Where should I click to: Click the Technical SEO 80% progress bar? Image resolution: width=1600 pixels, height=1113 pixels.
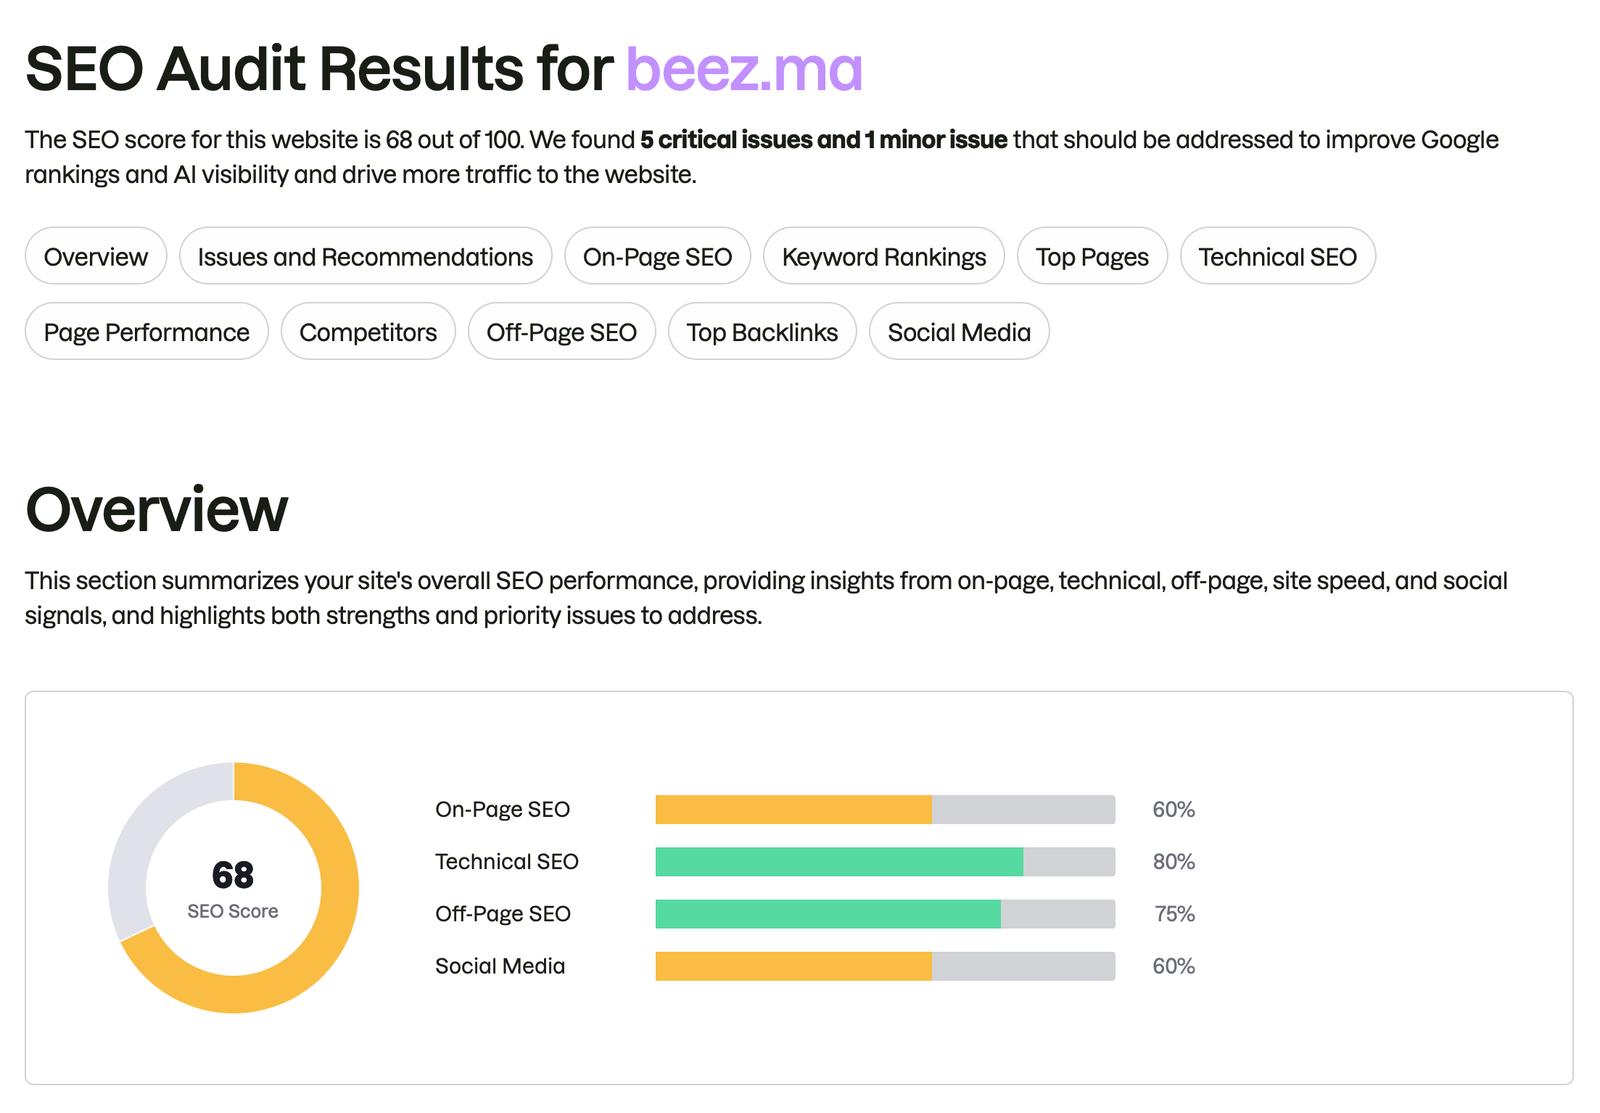(884, 861)
